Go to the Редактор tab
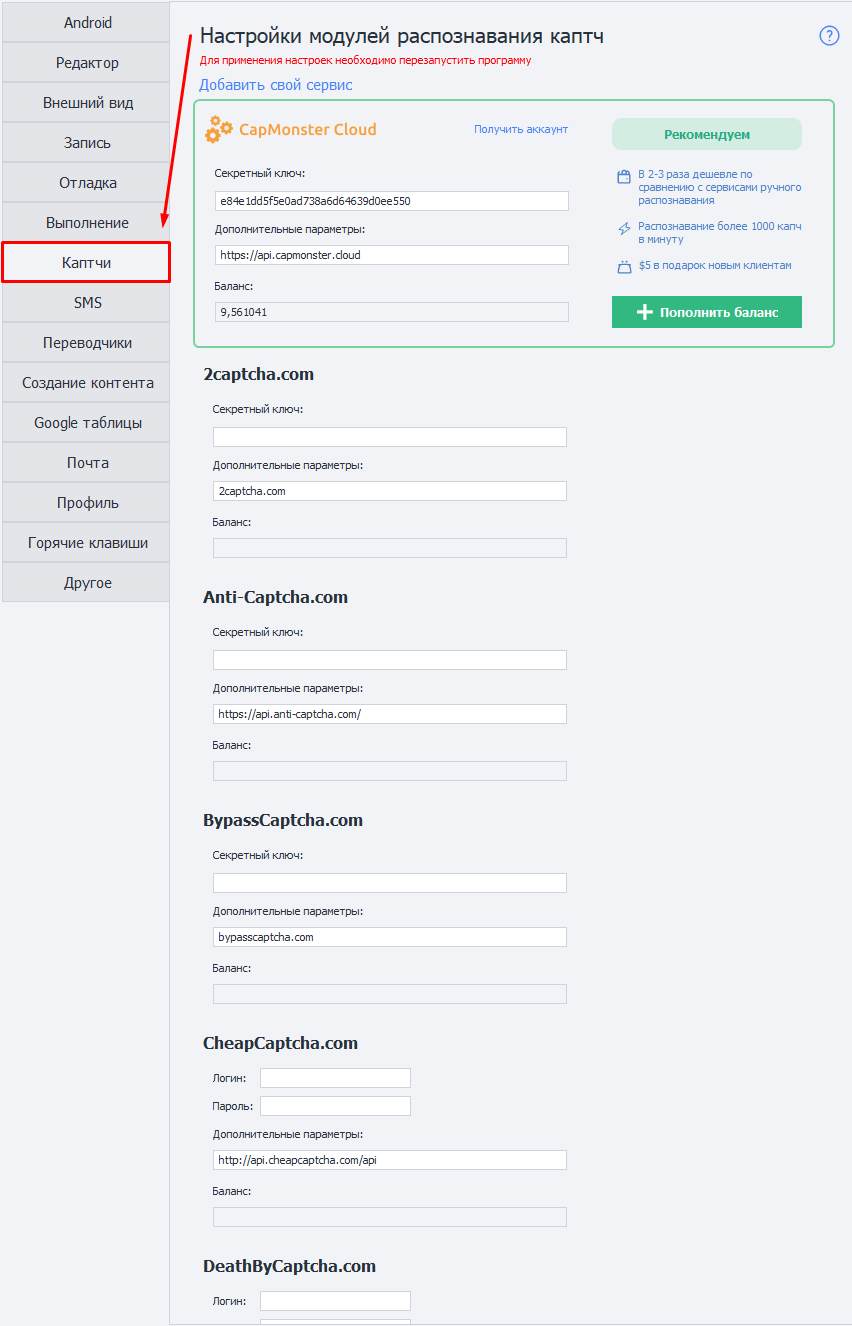This screenshot has height=1326, width=852. click(x=86, y=62)
